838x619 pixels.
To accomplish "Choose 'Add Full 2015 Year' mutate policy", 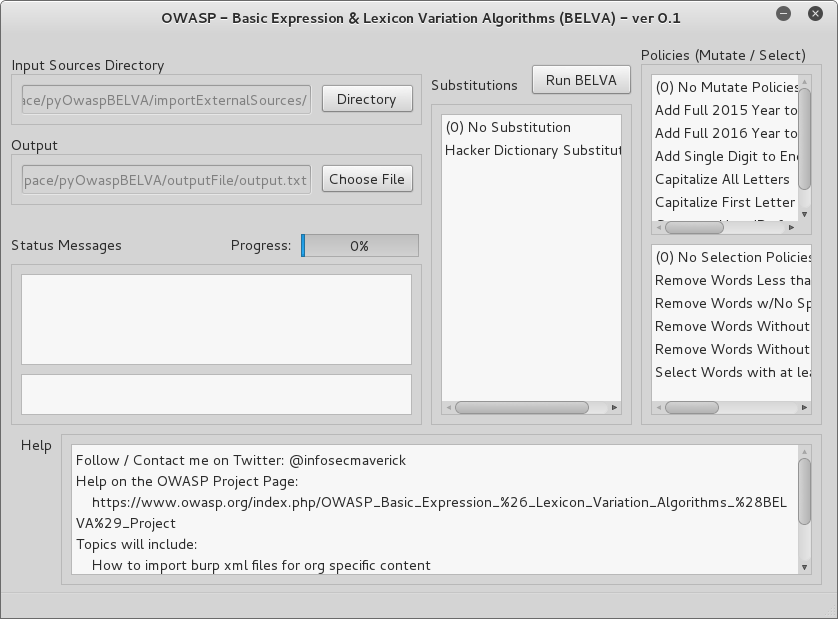I will pos(726,110).
